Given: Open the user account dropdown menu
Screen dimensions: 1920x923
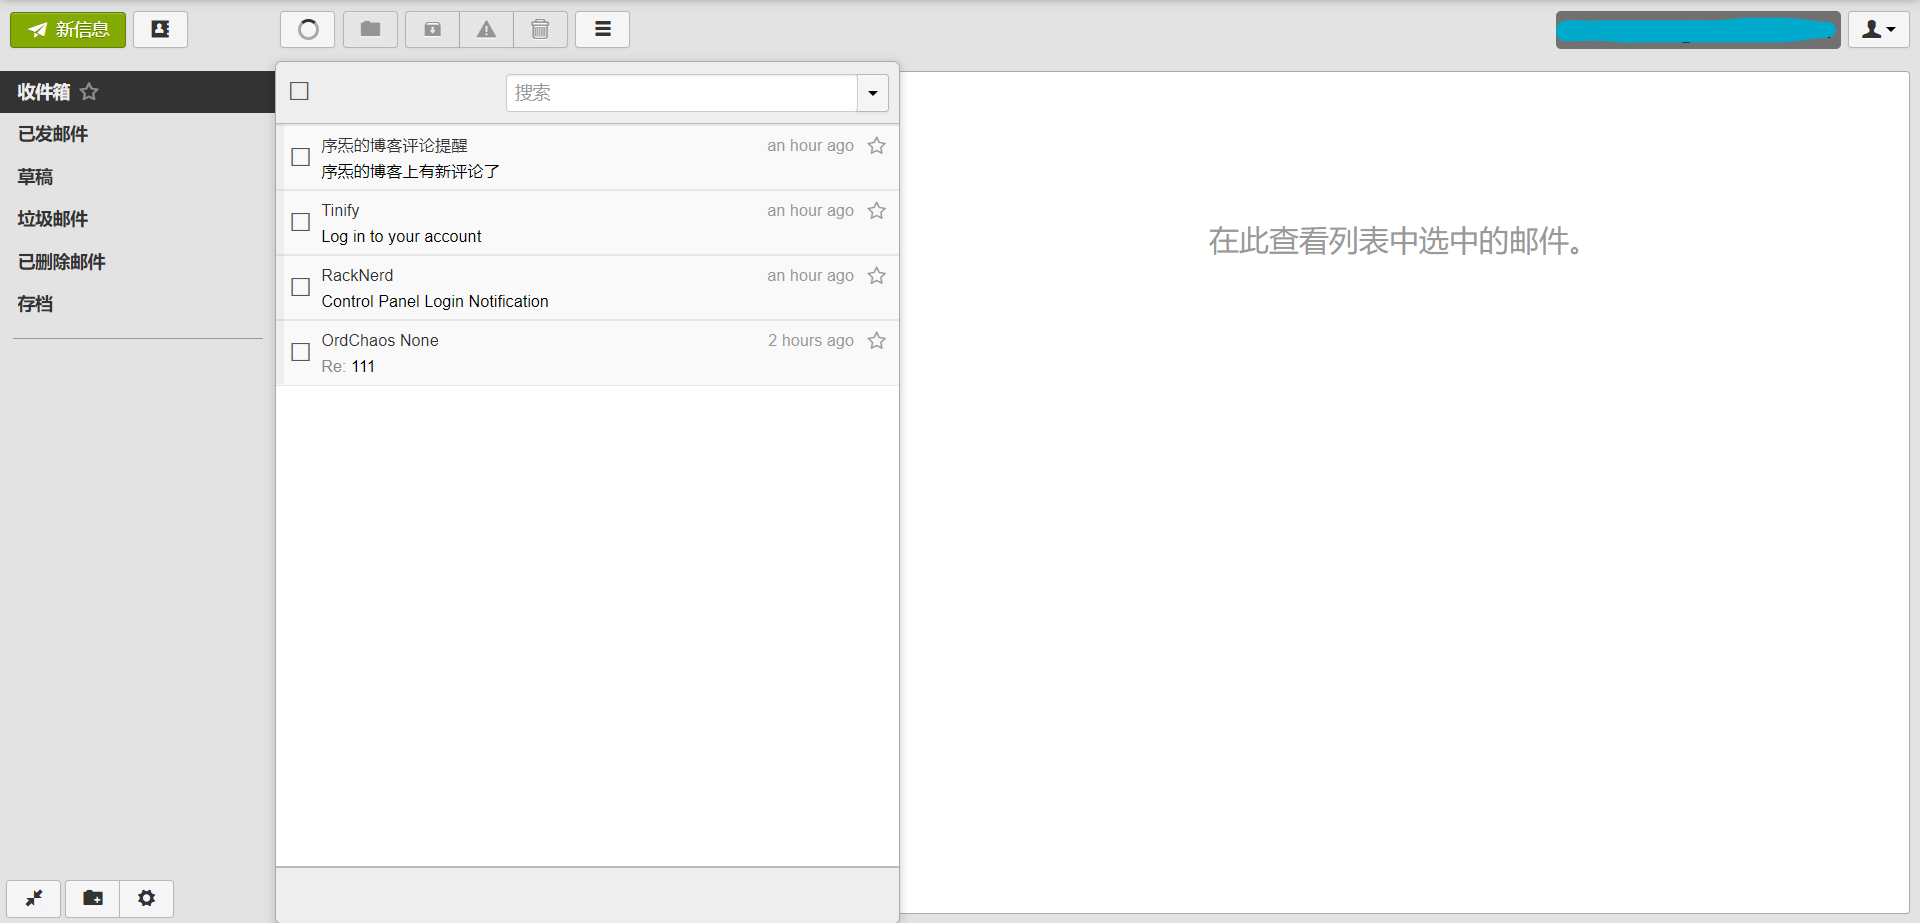Looking at the screenshot, I should click(x=1878, y=30).
